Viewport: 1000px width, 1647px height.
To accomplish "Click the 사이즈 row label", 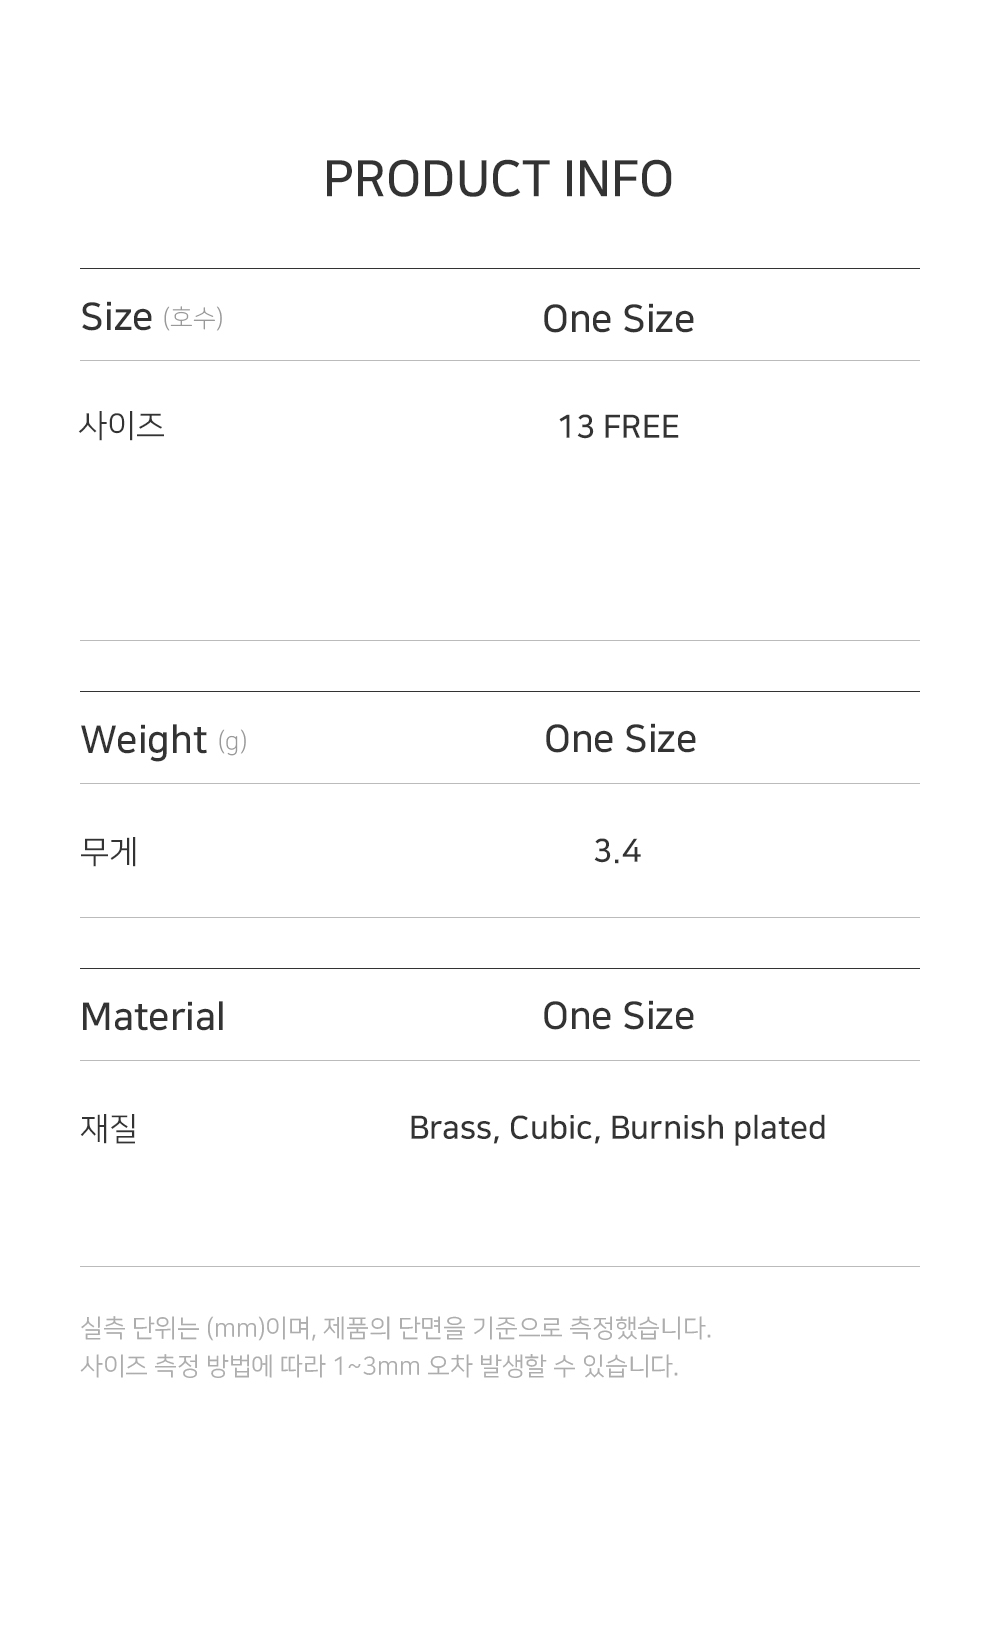I will coord(122,426).
